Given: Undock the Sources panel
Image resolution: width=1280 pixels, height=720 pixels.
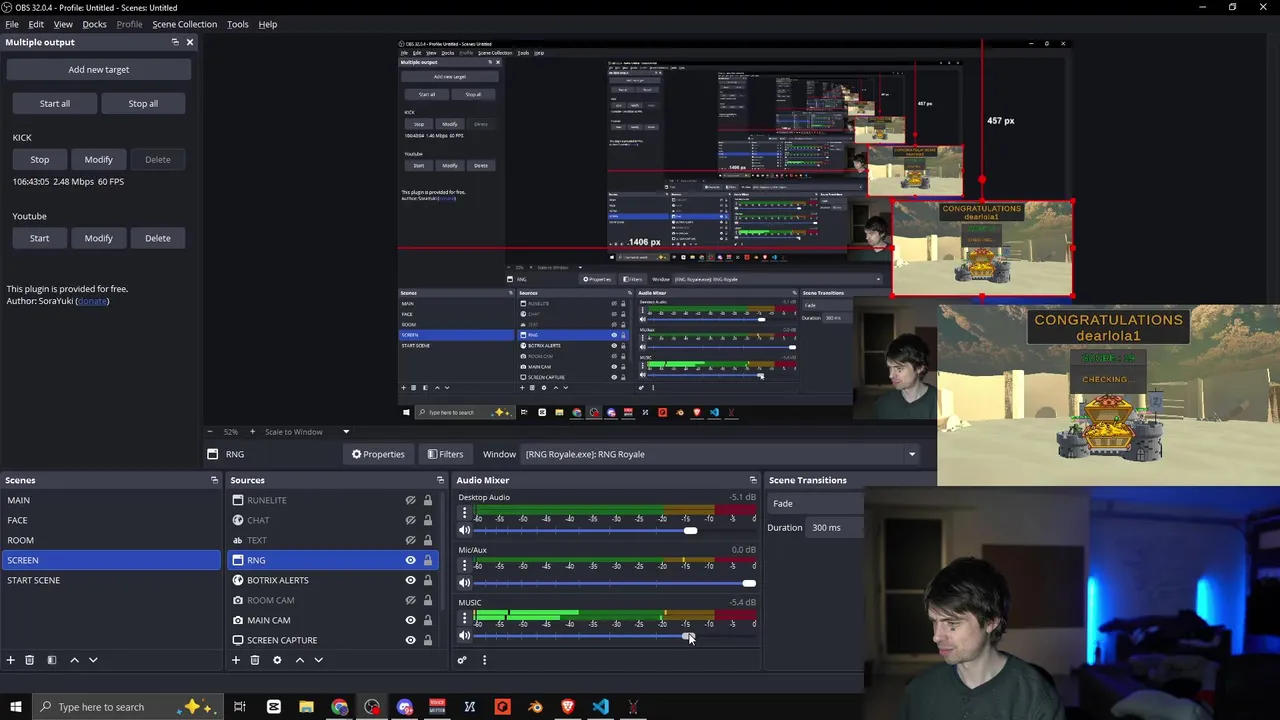Looking at the screenshot, I should click(x=440, y=480).
